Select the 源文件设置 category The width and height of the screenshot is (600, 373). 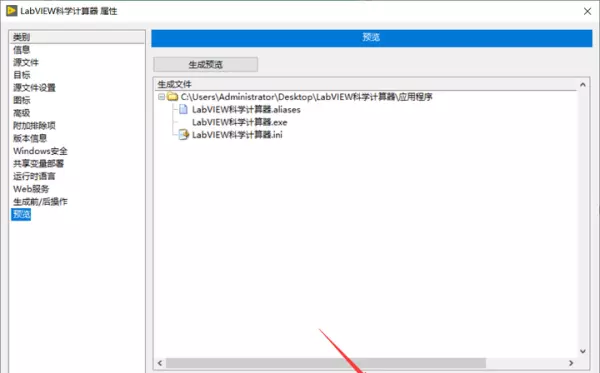(x=34, y=88)
